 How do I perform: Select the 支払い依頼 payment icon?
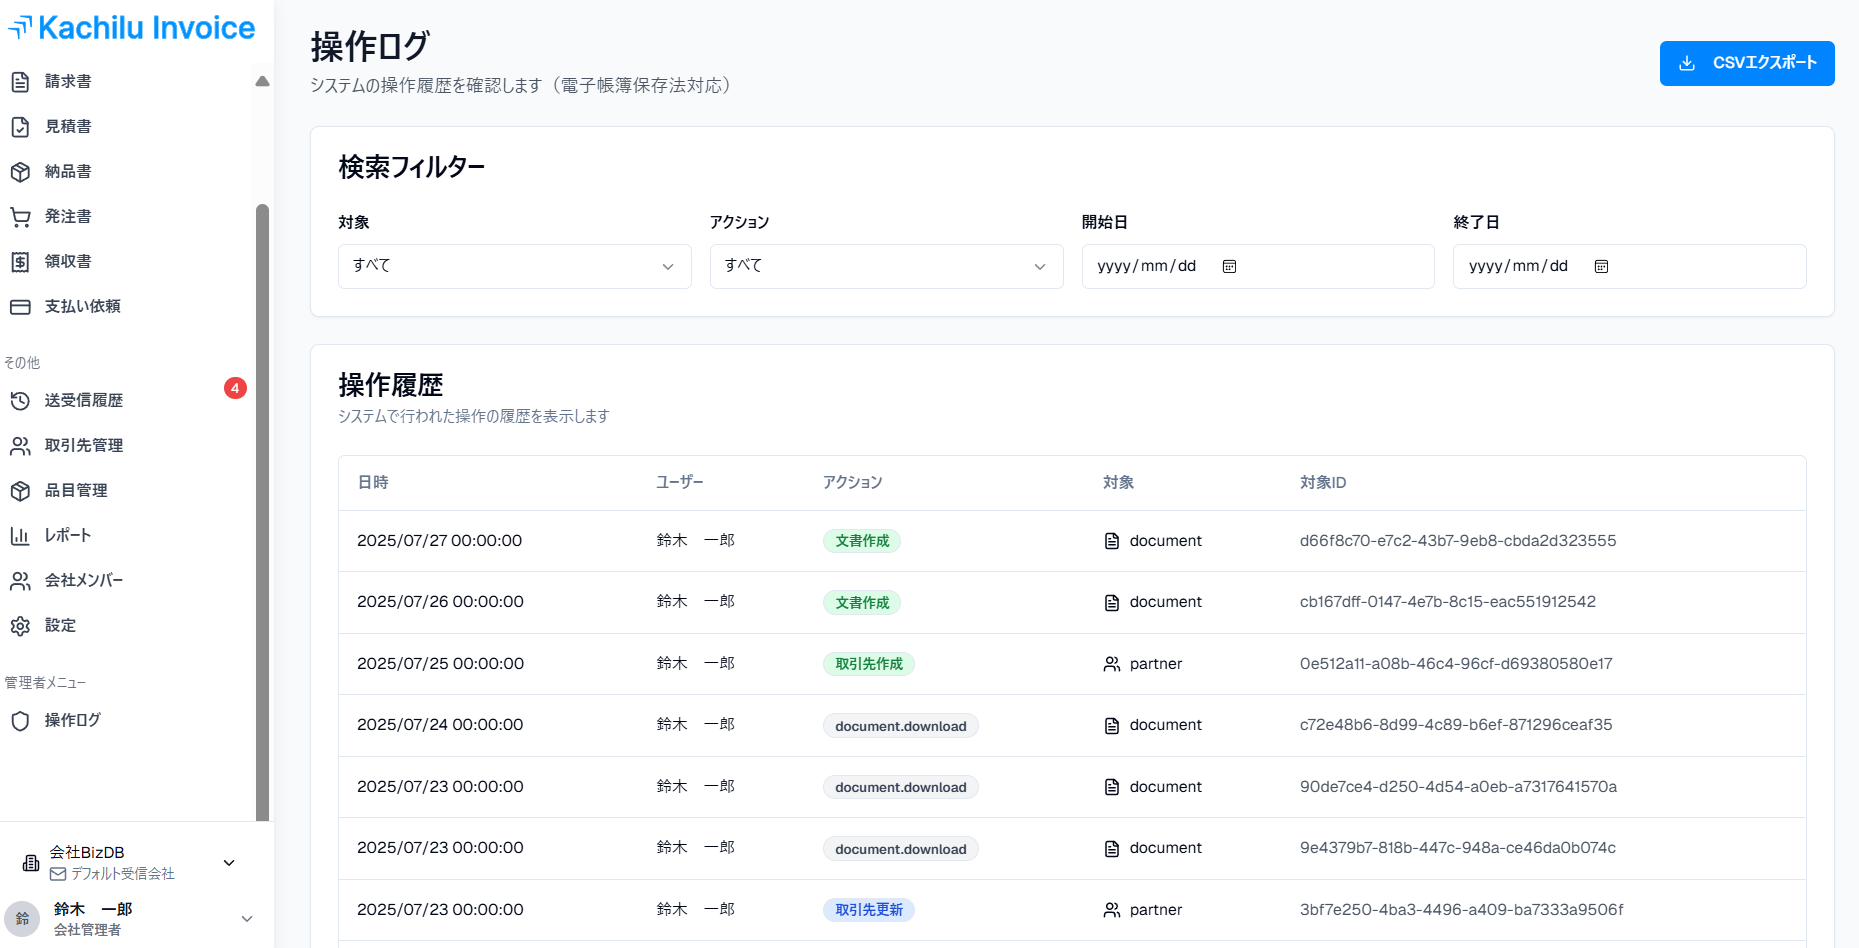point(21,306)
